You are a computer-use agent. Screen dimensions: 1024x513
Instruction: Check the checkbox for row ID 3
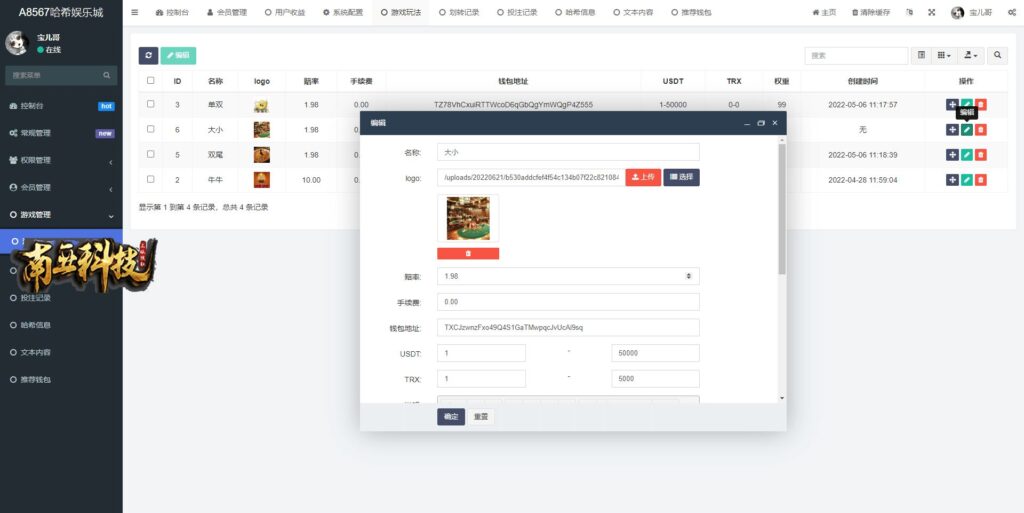tap(151, 104)
